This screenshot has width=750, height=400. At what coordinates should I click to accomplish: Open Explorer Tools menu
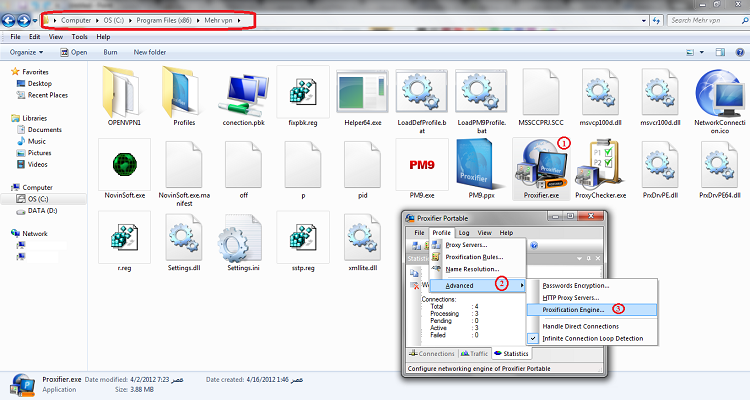coord(79,36)
